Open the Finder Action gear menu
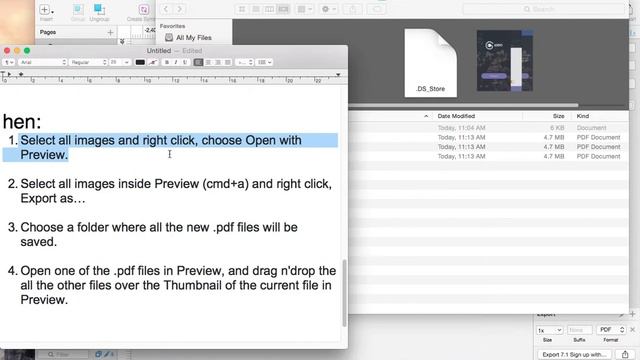The image size is (640, 360). pos(328,9)
